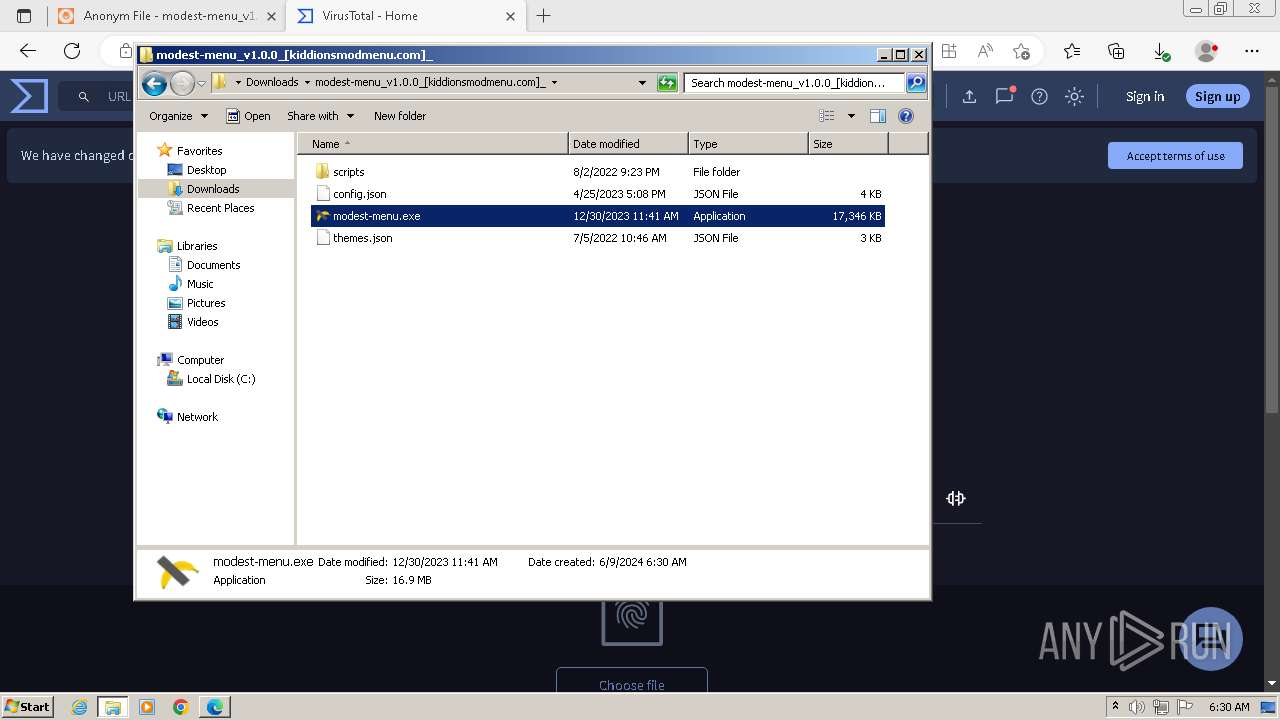This screenshot has width=1280, height=720.
Task: Click VirusTotal upload icon
Action: click(x=969, y=97)
